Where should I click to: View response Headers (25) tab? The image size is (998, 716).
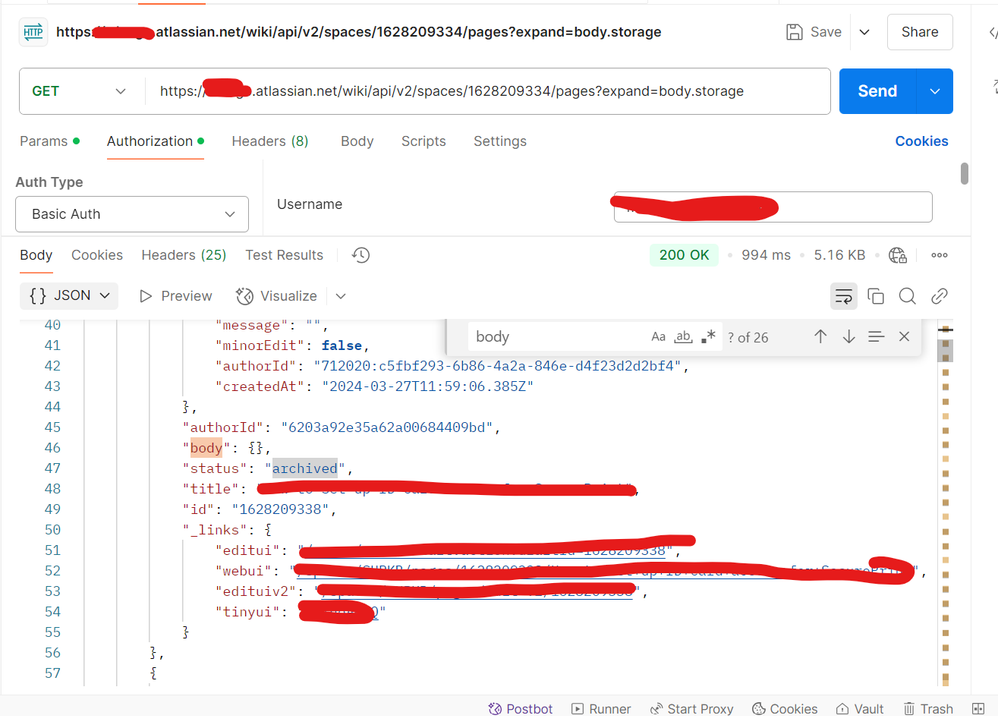point(184,255)
